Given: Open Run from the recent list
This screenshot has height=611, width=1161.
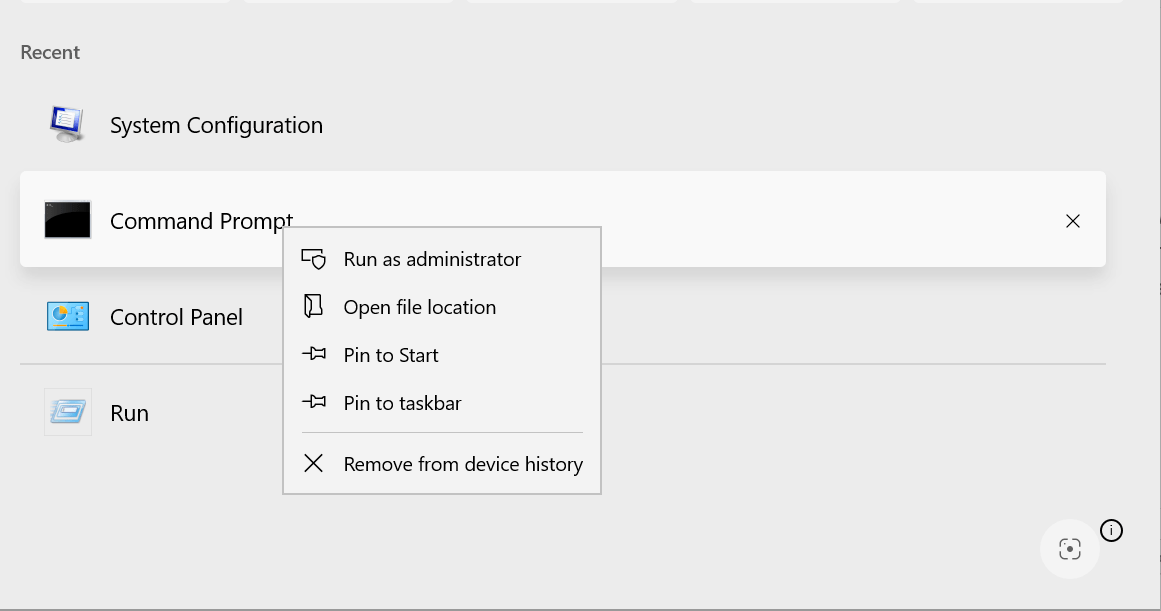Looking at the screenshot, I should pos(129,413).
